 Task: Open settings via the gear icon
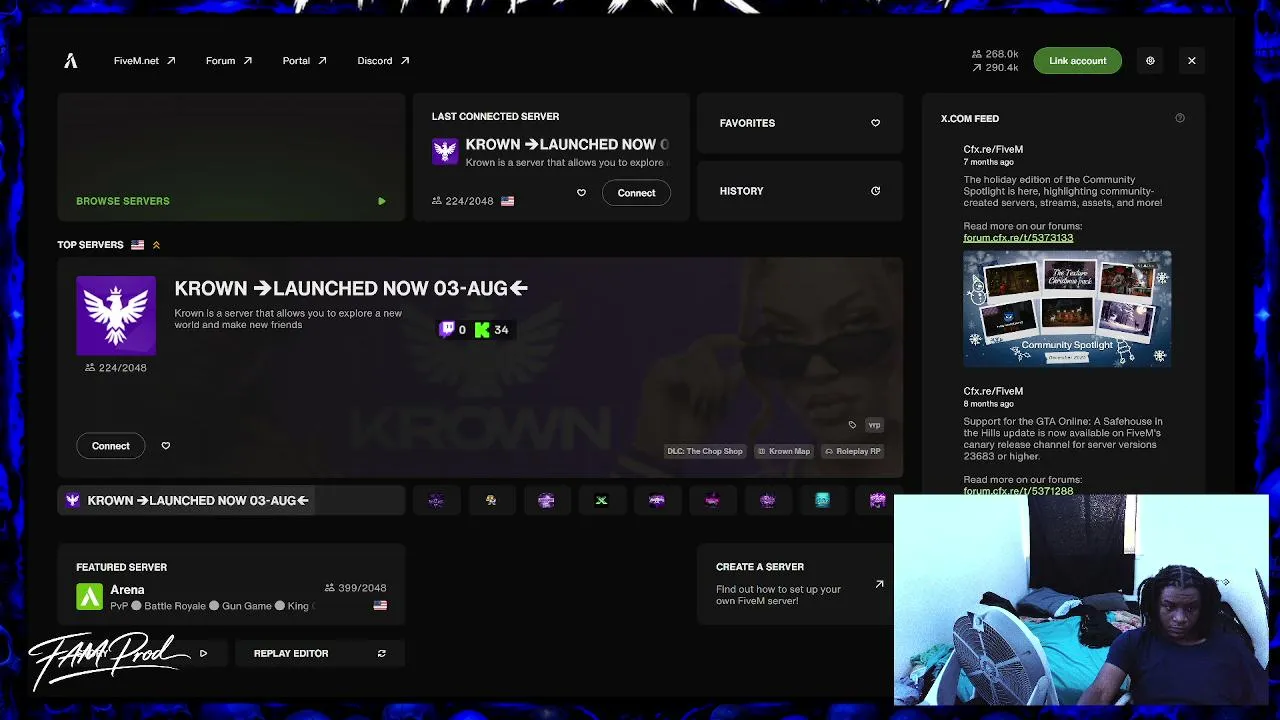[1150, 61]
